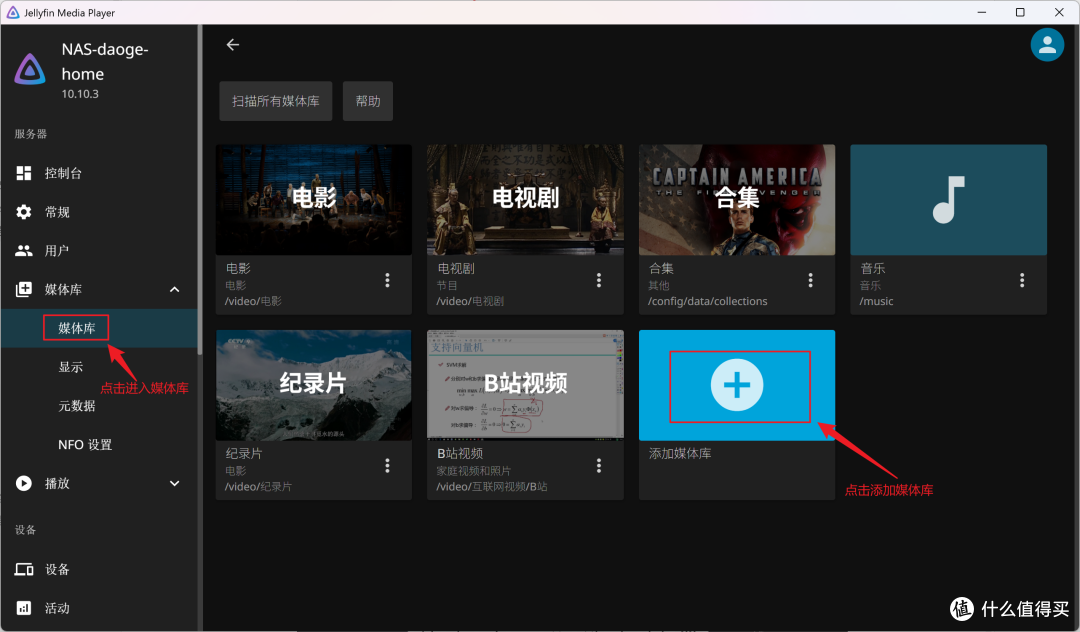1080x632 pixels.
Task: Open the 电影 library thumbnail
Action: point(314,200)
